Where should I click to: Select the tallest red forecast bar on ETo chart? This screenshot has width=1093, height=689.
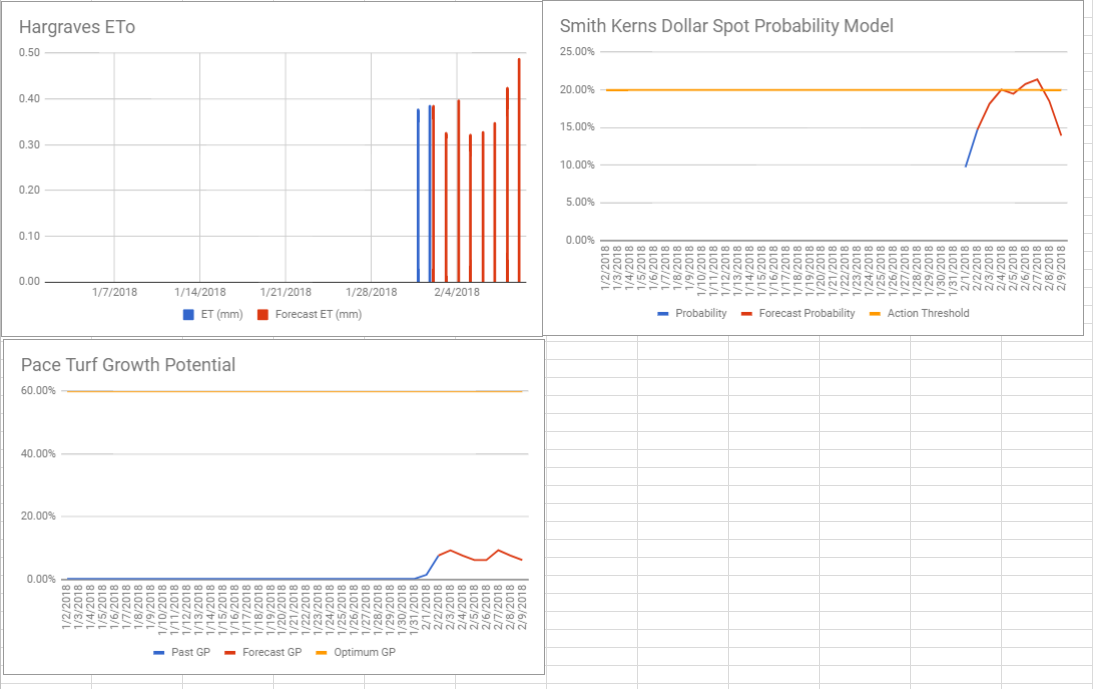(x=520, y=170)
